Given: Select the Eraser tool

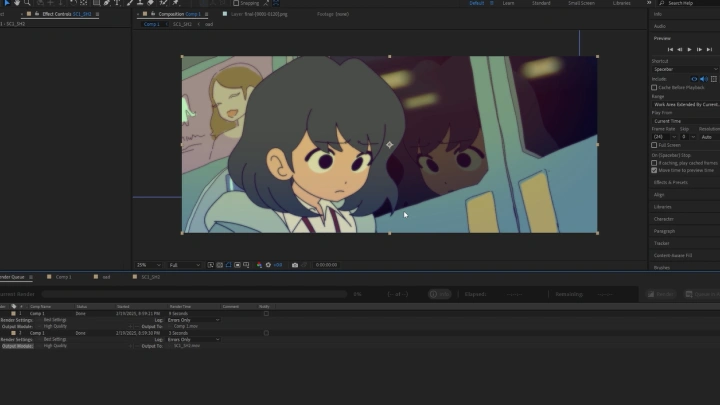Looking at the screenshot, I should coord(150,2).
